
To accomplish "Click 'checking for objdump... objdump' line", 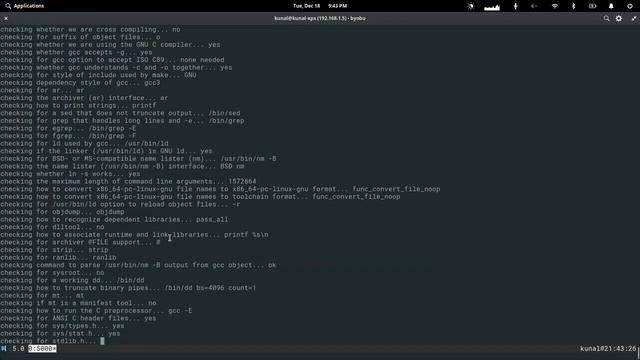I will 62,212.
